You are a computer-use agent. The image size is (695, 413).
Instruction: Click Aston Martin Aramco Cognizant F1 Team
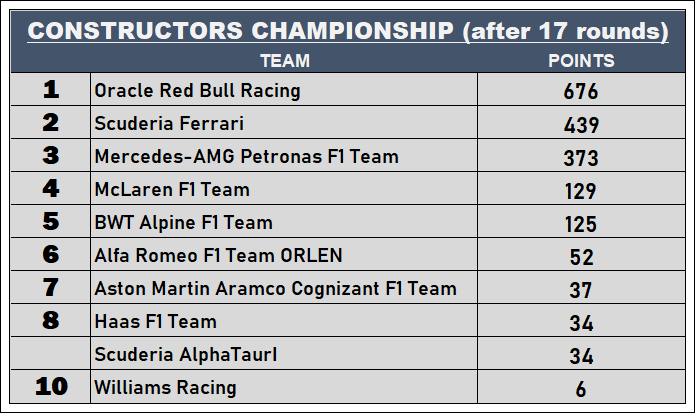point(275,289)
